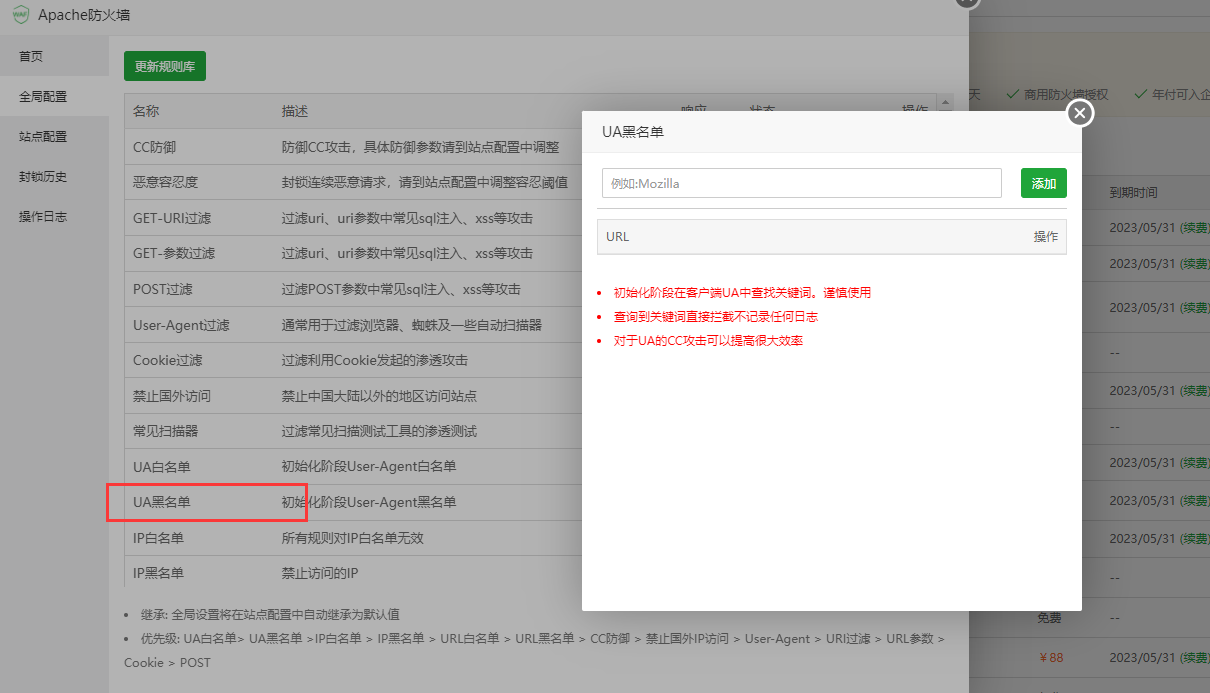Image resolution: width=1210 pixels, height=693 pixels.
Task: Click the green 更新规则库 button
Action: coord(165,67)
